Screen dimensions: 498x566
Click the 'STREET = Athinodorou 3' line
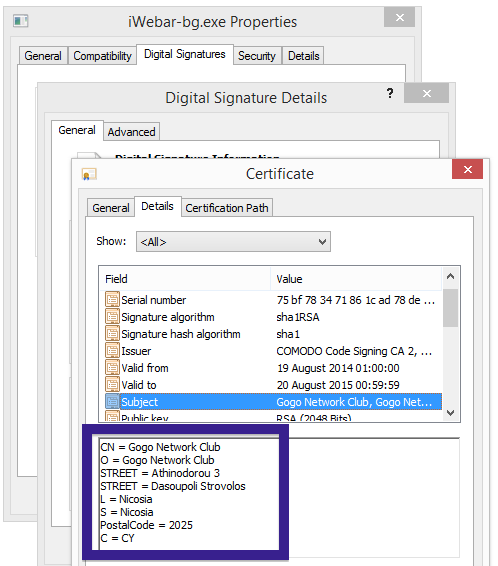pyautogui.click(x=160, y=473)
